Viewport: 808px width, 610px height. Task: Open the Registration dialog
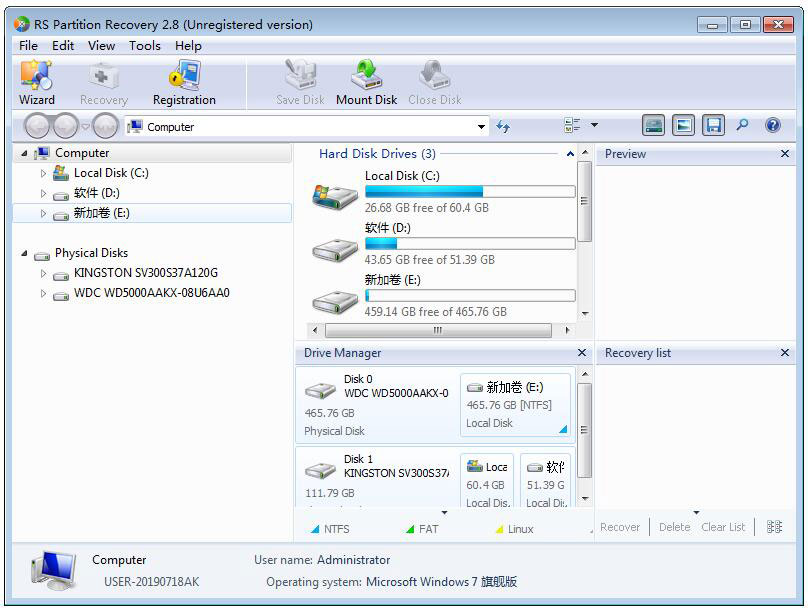[184, 82]
